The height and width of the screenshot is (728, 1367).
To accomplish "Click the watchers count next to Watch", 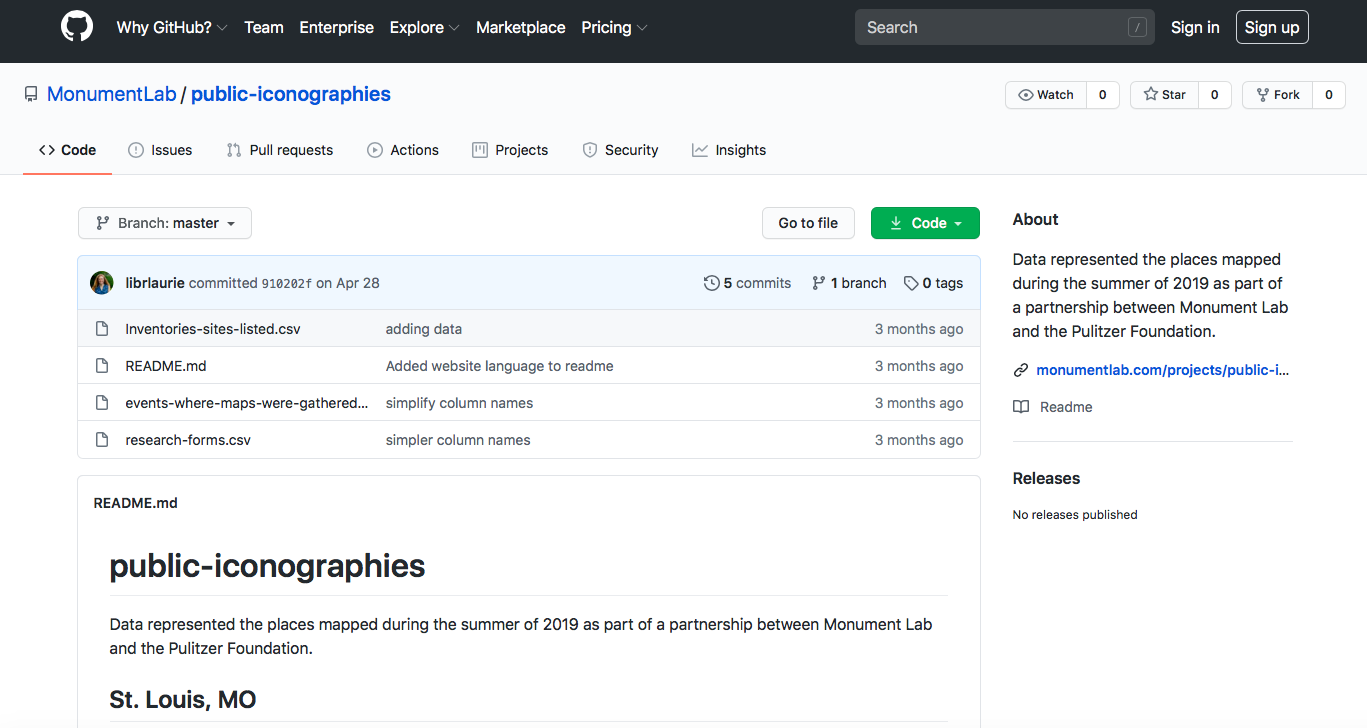I will (x=1103, y=95).
